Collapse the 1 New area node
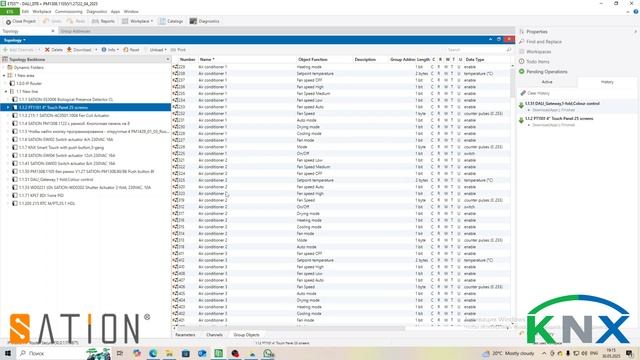640x360 pixels. [4, 76]
